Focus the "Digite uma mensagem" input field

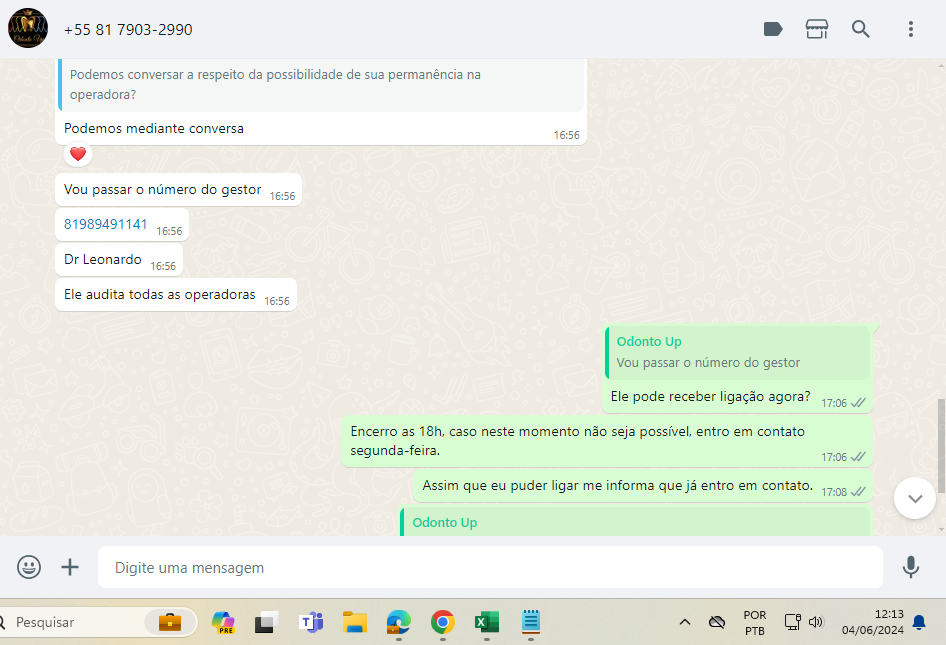[490, 567]
